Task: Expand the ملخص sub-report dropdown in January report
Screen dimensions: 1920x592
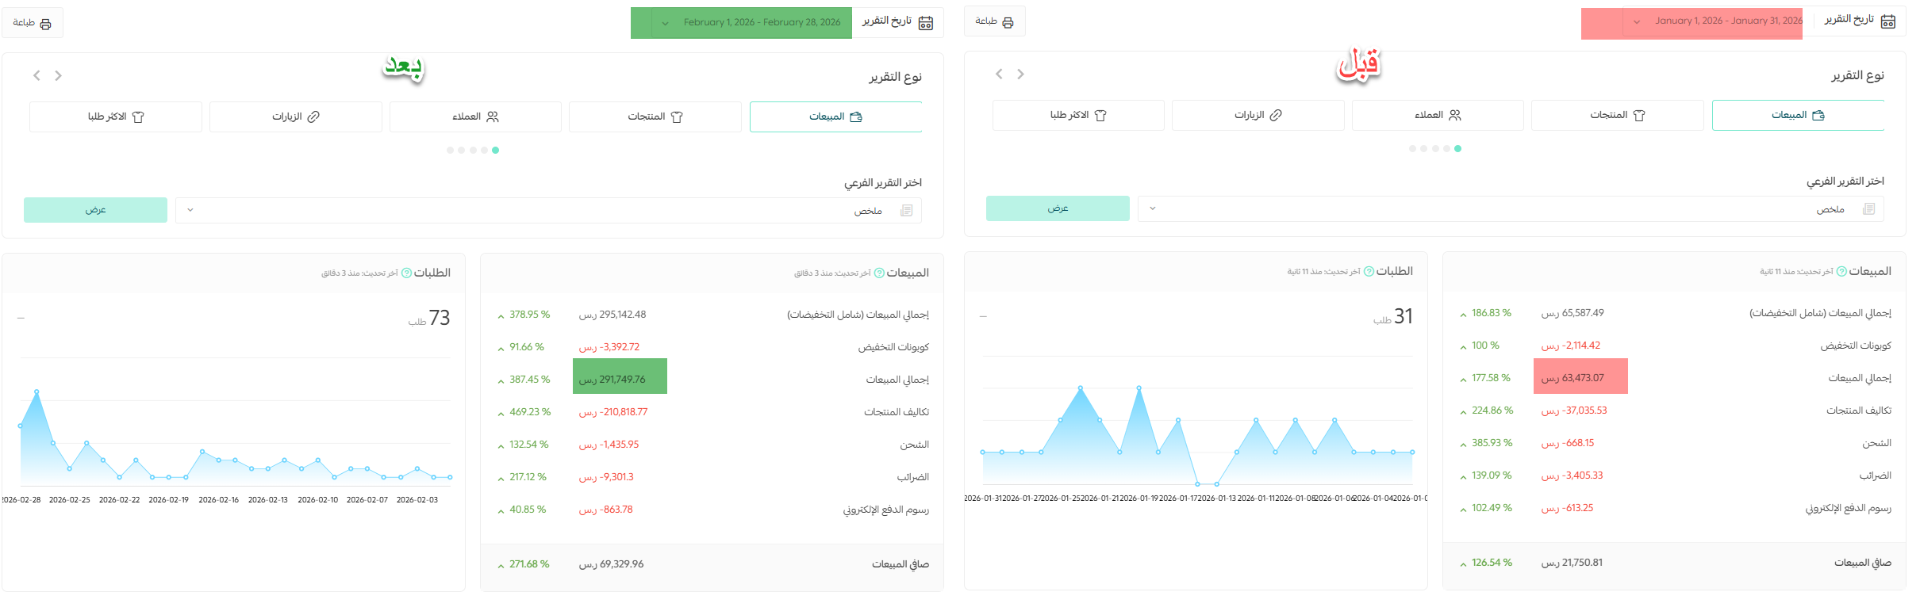Action: (1511, 209)
